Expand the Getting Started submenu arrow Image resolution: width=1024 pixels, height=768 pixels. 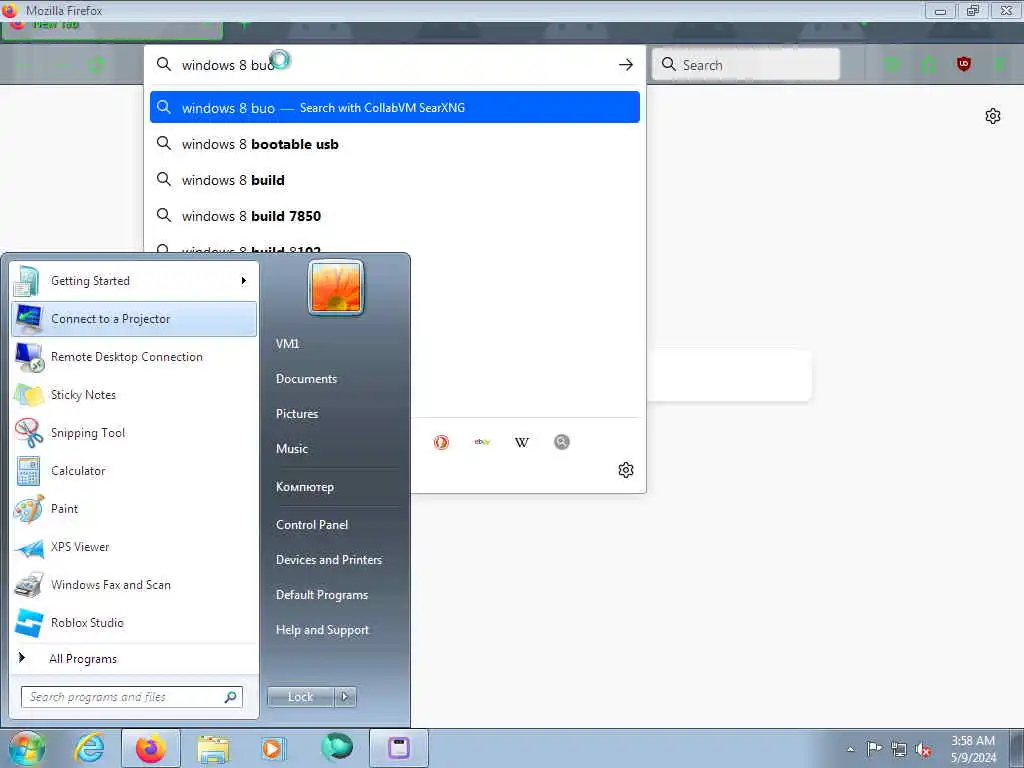click(x=244, y=281)
